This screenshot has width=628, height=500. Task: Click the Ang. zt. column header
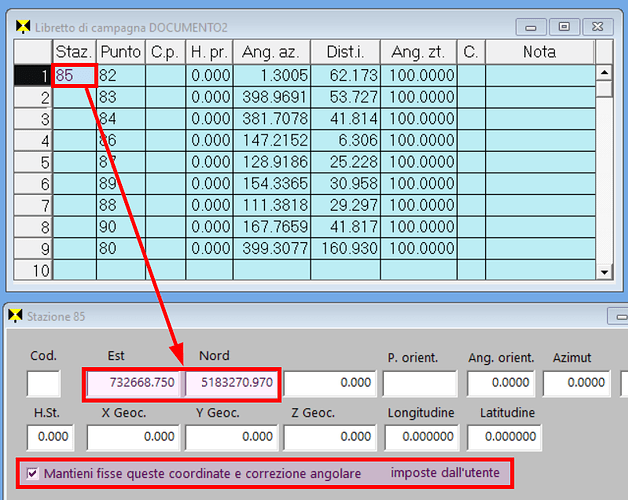(x=419, y=52)
